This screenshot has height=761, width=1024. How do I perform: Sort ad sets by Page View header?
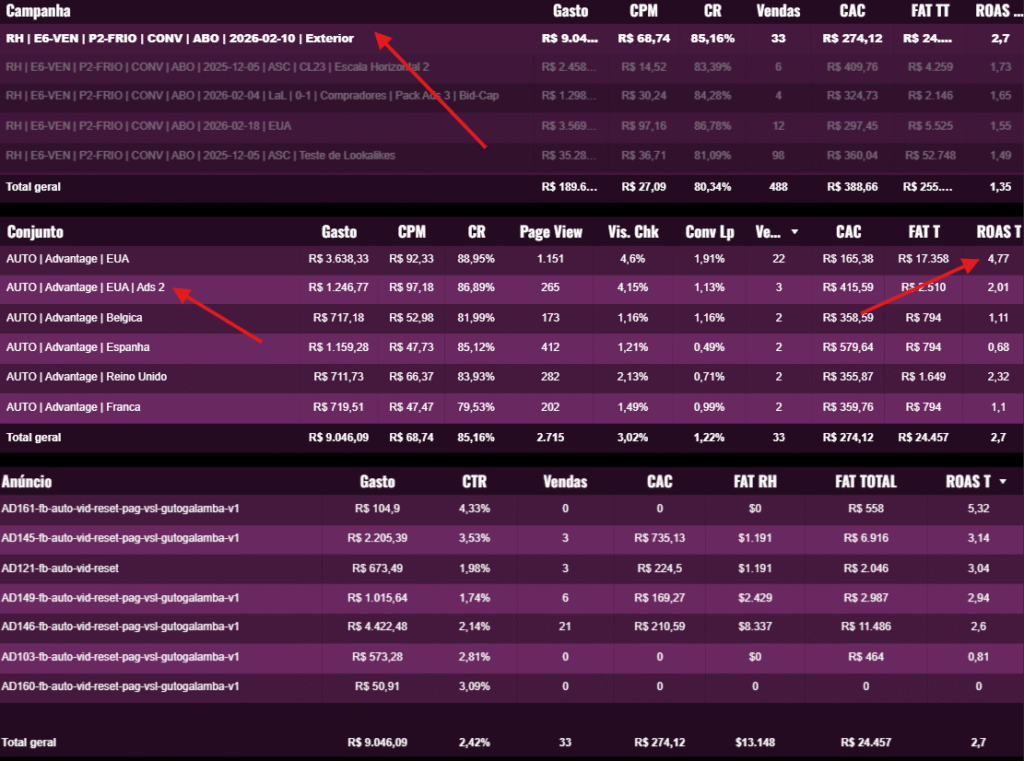(x=550, y=232)
